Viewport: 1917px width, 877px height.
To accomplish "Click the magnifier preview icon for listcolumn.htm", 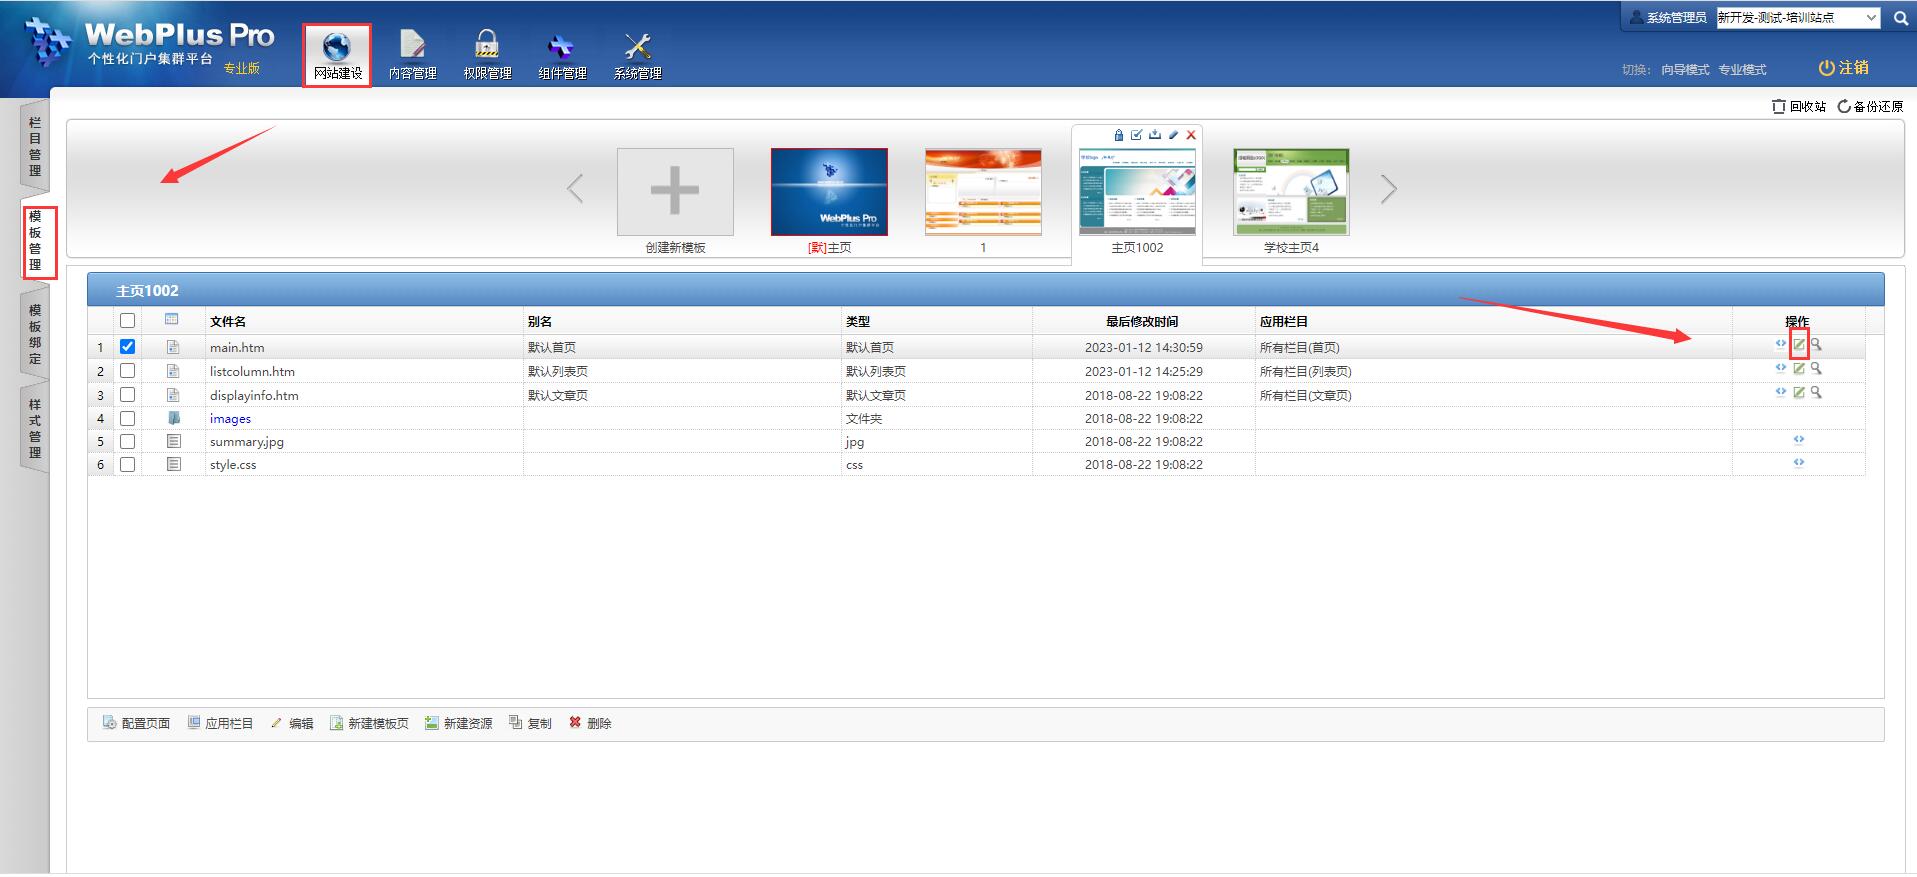I will [1816, 369].
